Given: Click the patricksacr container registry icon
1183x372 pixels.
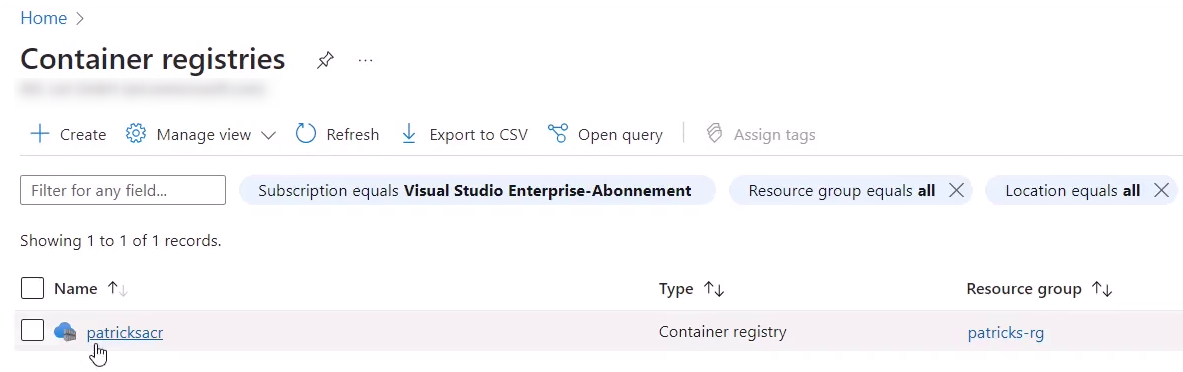Looking at the screenshot, I should coord(65,331).
